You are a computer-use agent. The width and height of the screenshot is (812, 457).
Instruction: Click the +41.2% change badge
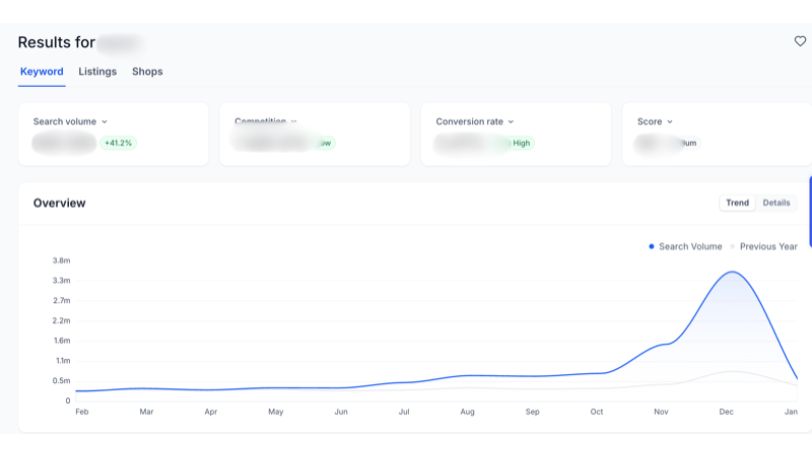(x=118, y=143)
